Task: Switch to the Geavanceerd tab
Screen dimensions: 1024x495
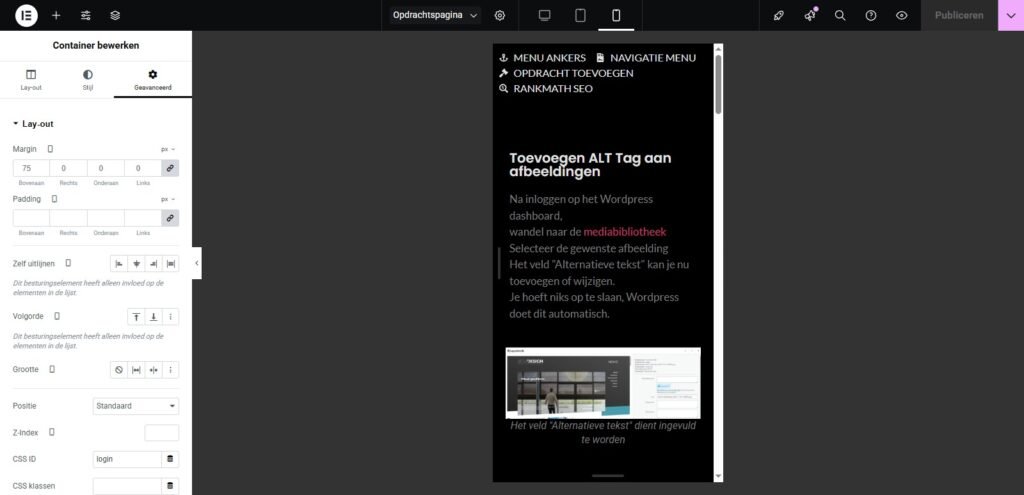Action: (x=153, y=80)
